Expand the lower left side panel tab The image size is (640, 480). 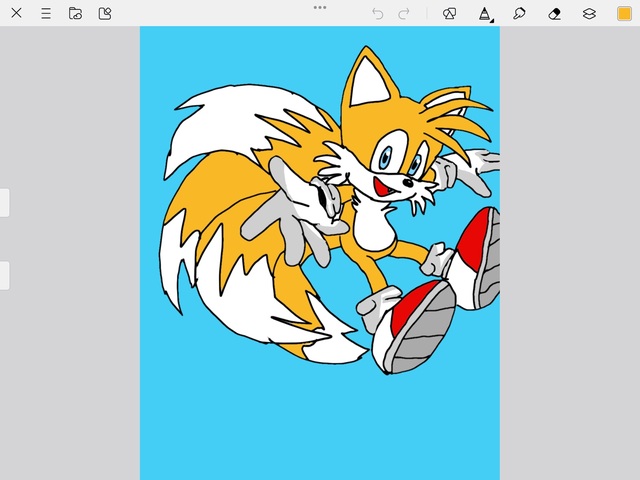coord(4,275)
